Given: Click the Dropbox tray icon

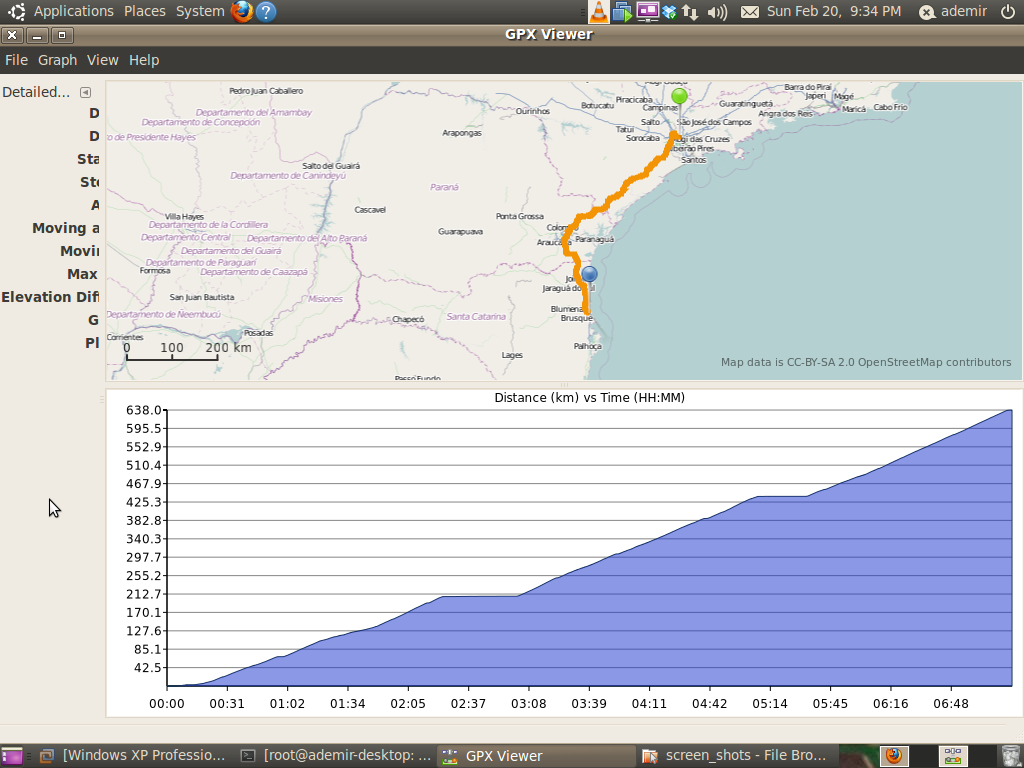Looking at the screenshot, I should [670, 12].
